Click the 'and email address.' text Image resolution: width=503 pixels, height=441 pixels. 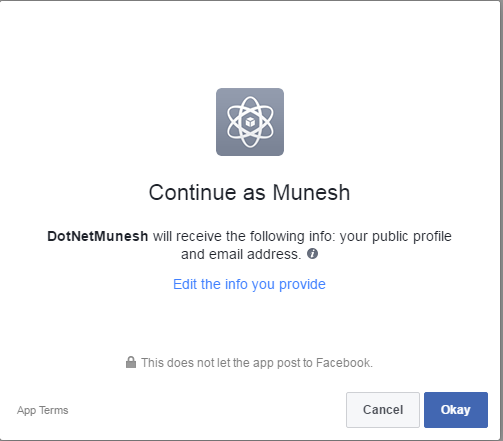click(x=241, y=254)
